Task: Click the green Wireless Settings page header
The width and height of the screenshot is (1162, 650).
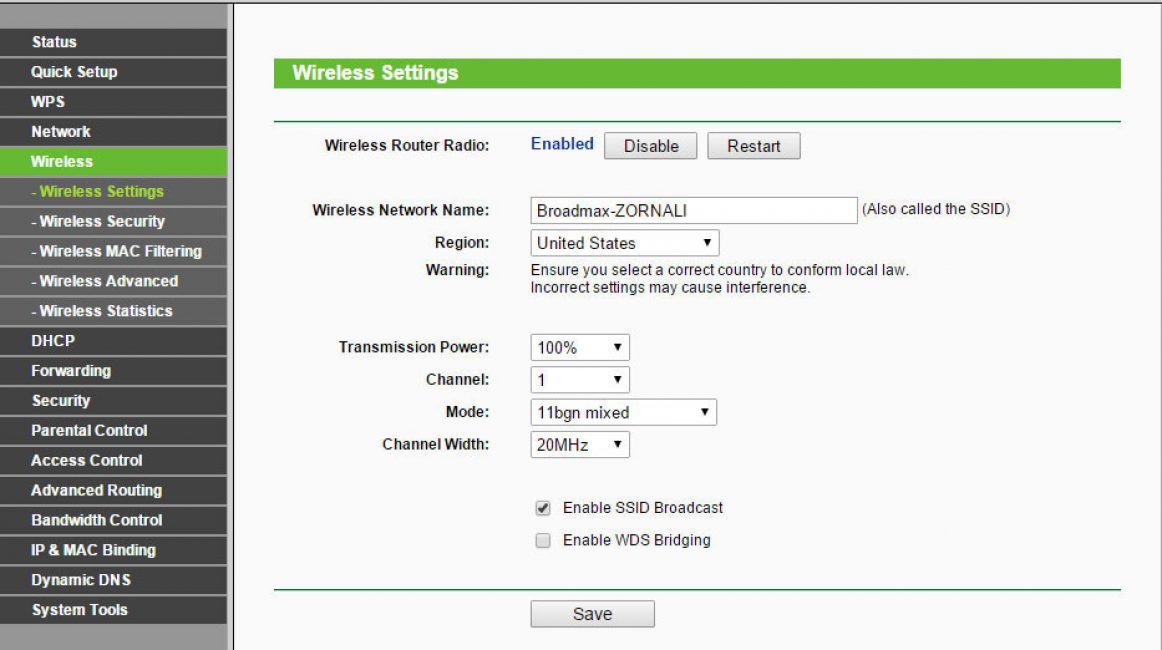Action: click(x=697, y=73)
